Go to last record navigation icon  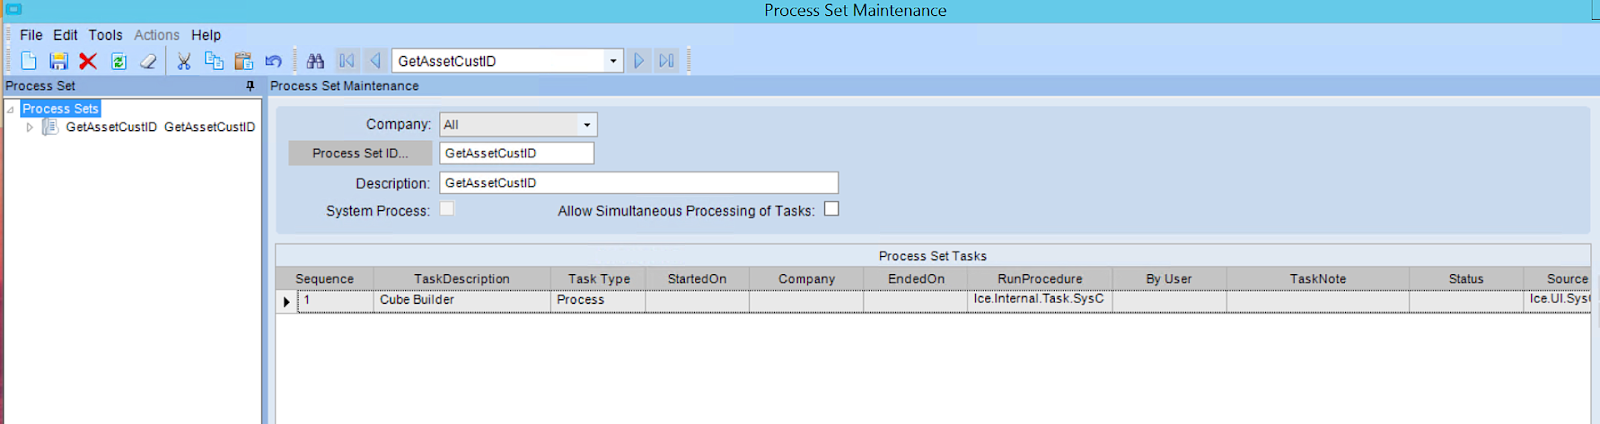[666, 61]
